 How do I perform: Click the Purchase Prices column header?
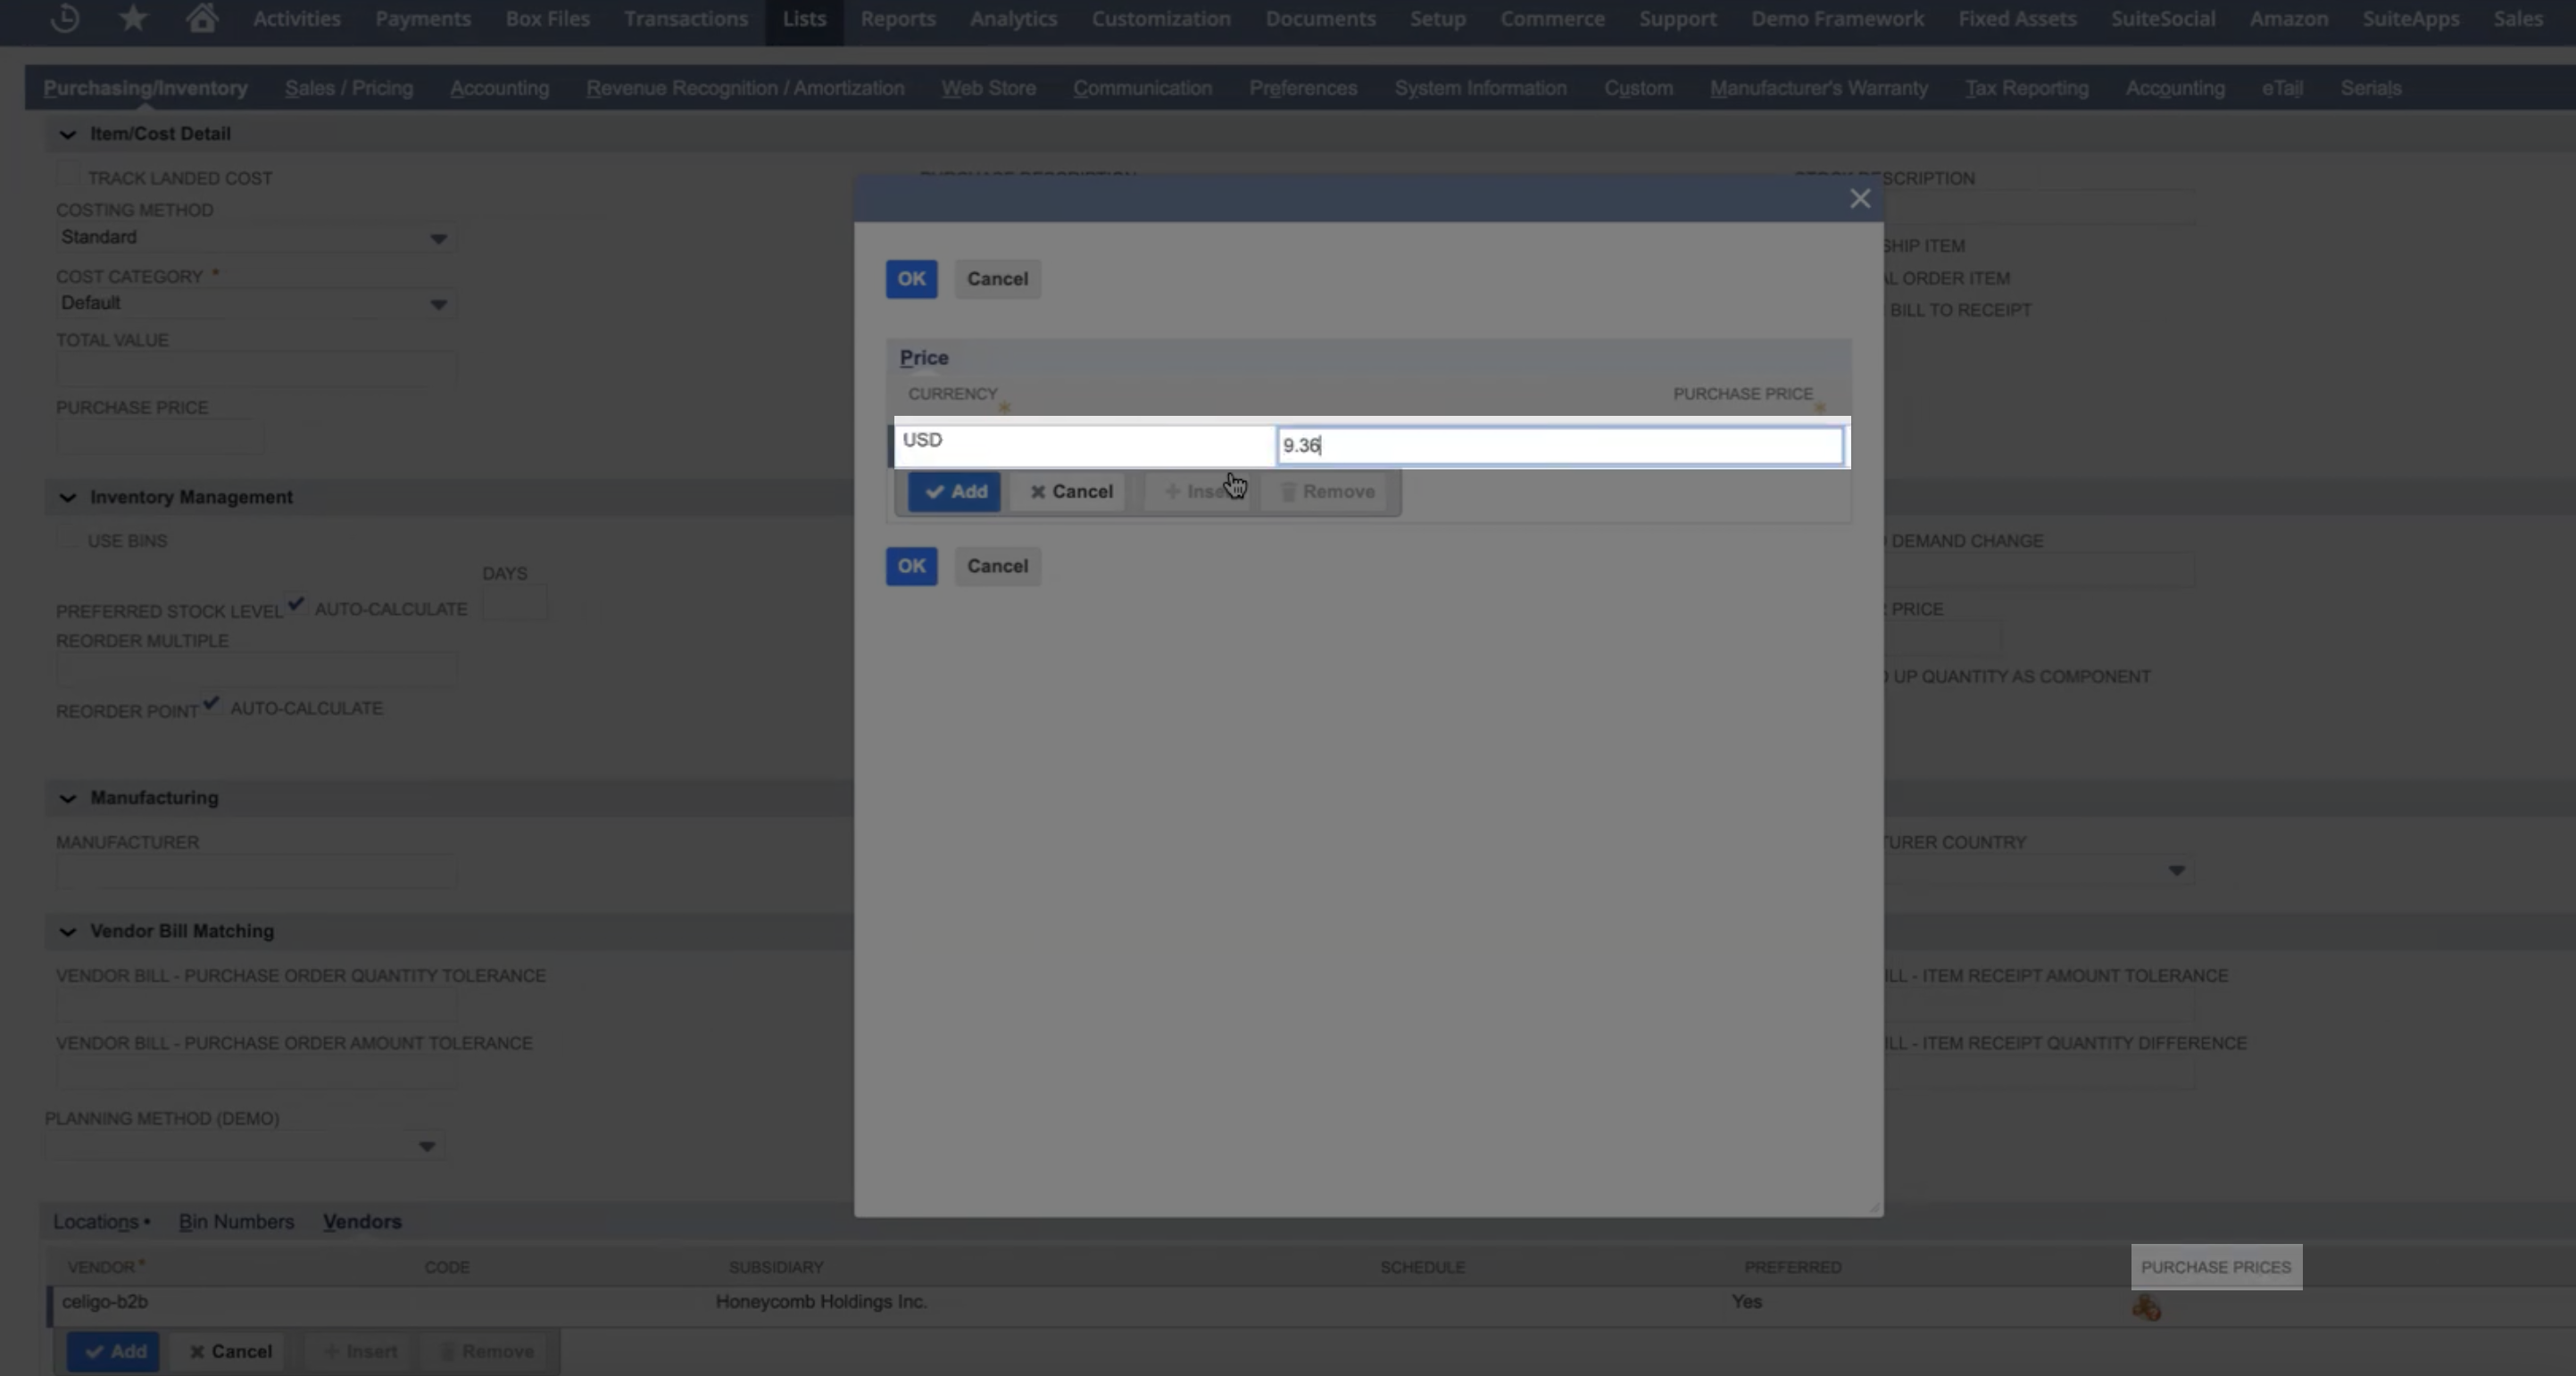click(2216, 1267)
